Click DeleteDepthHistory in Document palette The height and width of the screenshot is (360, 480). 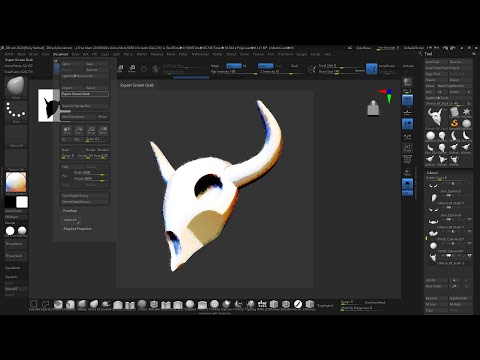85,202
